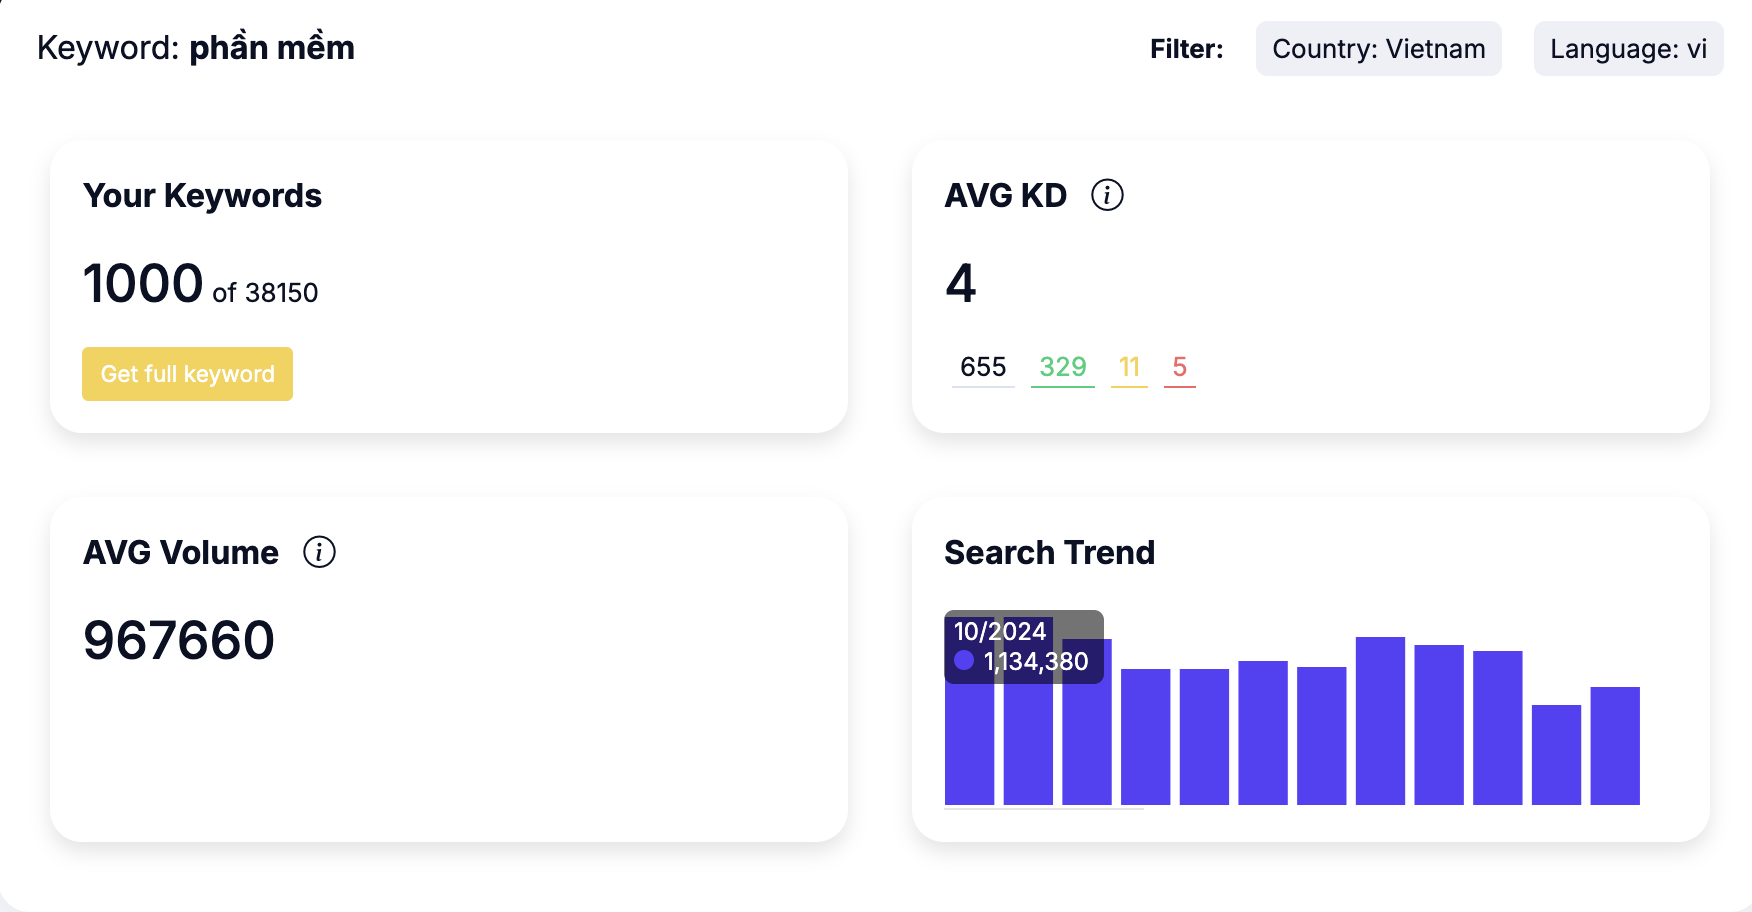1752x912 pixels.
Task: Click the 1,134,380 tooltip value
Action: pyautogui.click(x=1036, y=662)
